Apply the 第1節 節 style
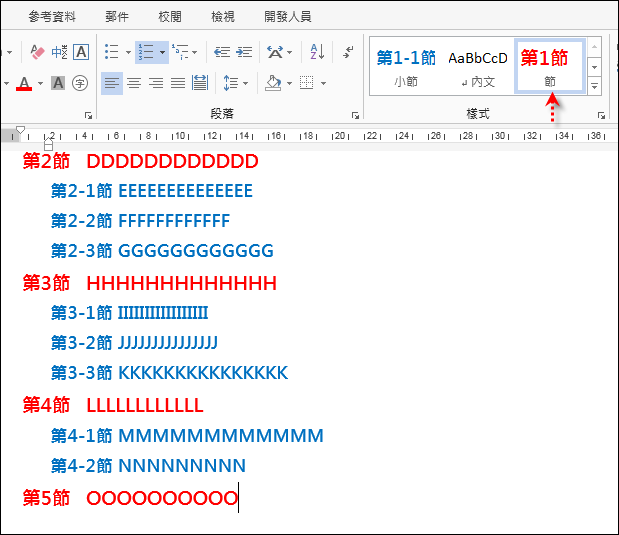The height and width of the screenshot is (535, 619). tap(550, 66)
